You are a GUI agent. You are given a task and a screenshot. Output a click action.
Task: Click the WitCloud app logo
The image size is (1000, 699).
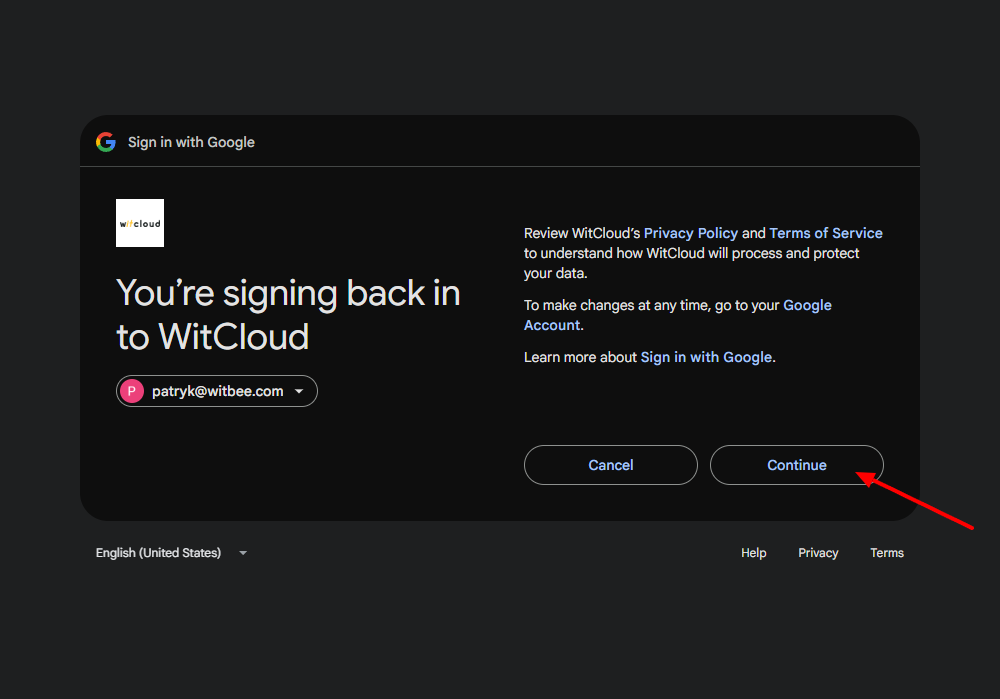click(x=140, y=223)
